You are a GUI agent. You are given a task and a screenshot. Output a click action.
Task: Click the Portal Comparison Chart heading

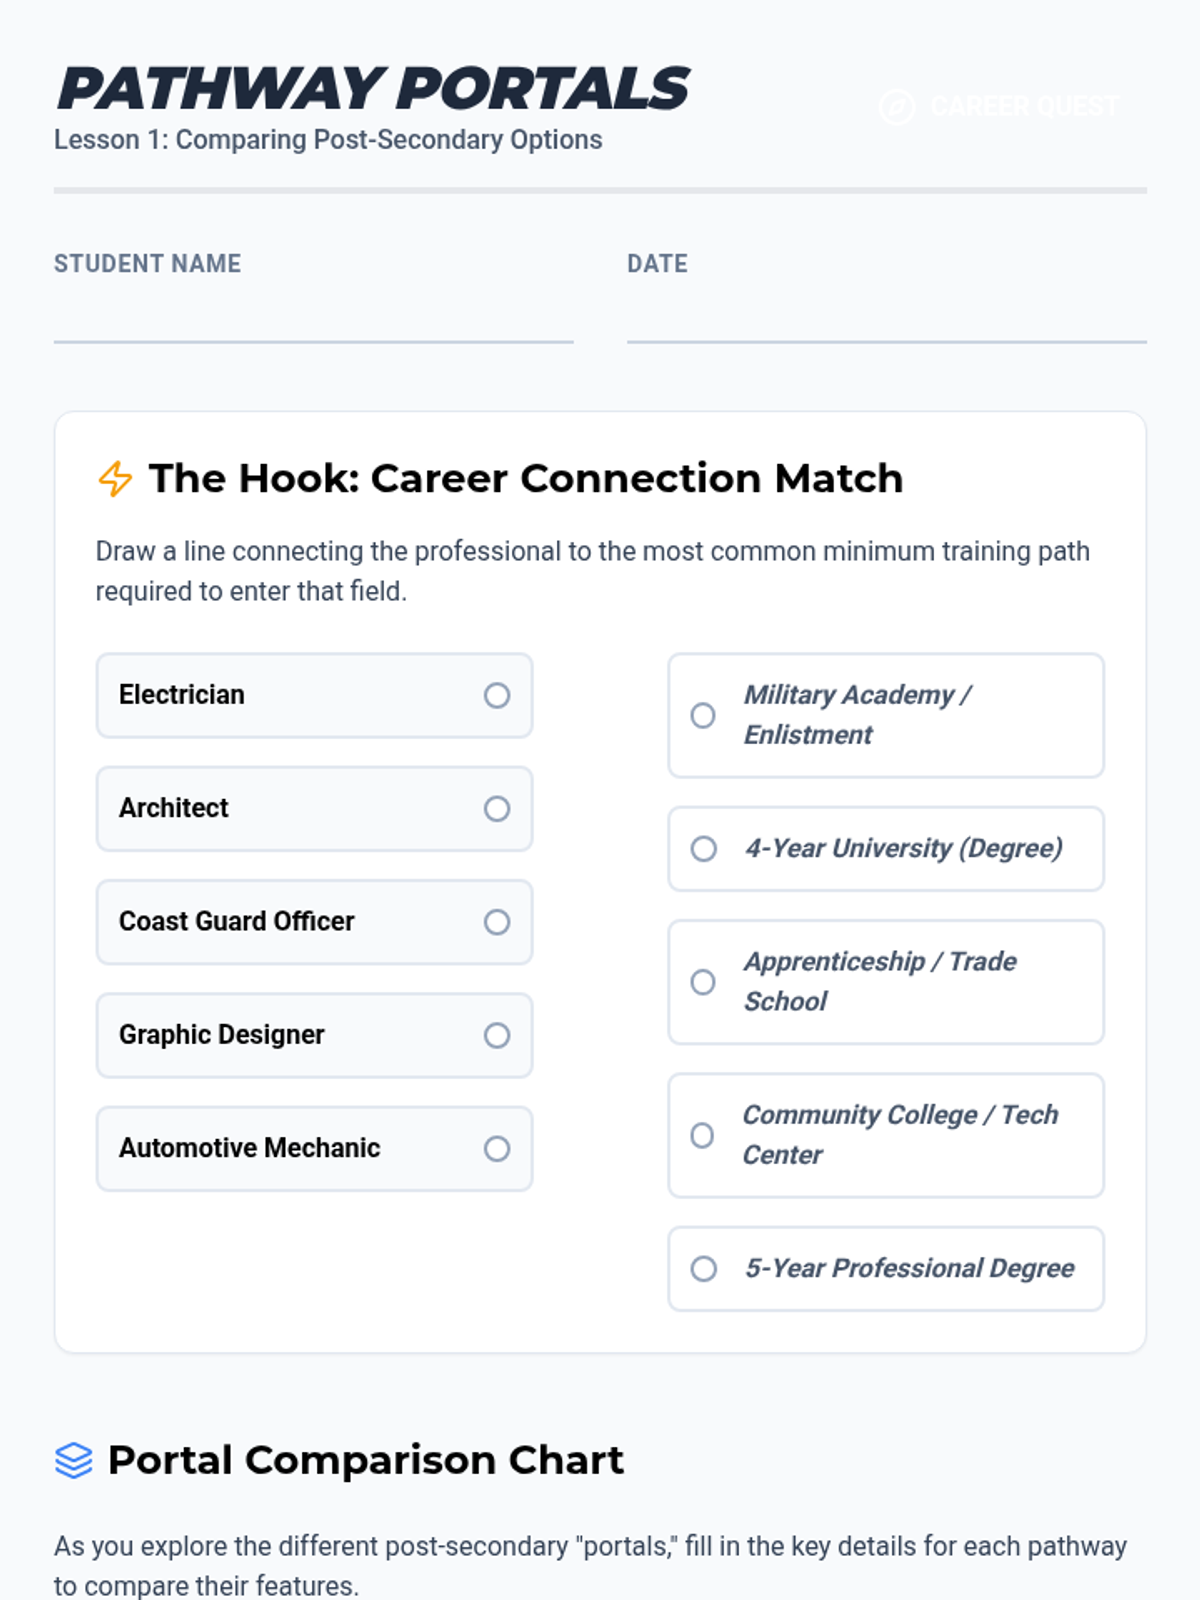(x=366, y=1460)
